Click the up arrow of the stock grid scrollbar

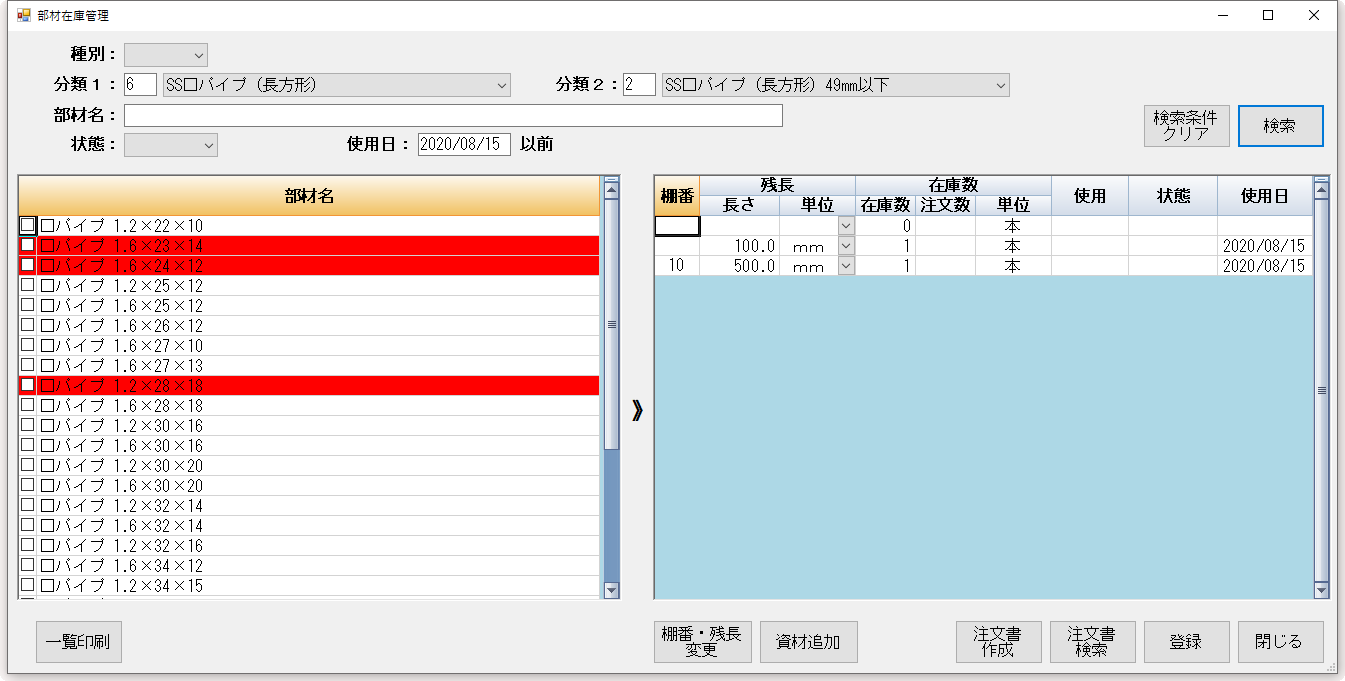(1321, 185)
